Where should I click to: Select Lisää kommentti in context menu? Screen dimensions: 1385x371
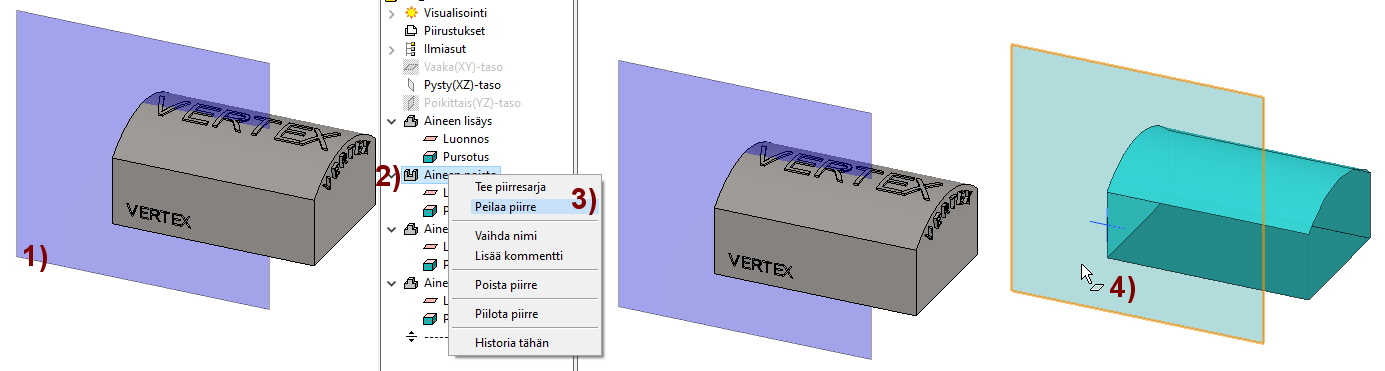pyautogui.click(x=525, y=256)
